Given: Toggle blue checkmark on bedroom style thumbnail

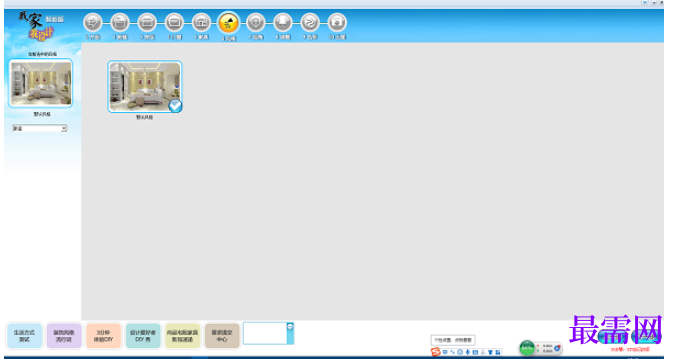Looking at the screenshot, I should (x=175, y=106).
